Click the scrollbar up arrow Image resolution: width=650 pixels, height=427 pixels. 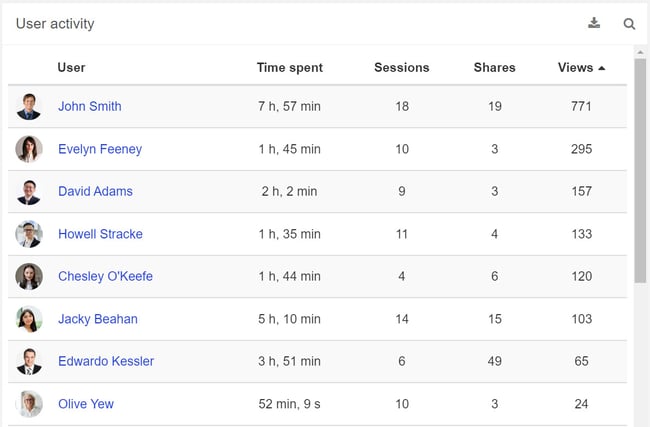[x=640, y=52]
